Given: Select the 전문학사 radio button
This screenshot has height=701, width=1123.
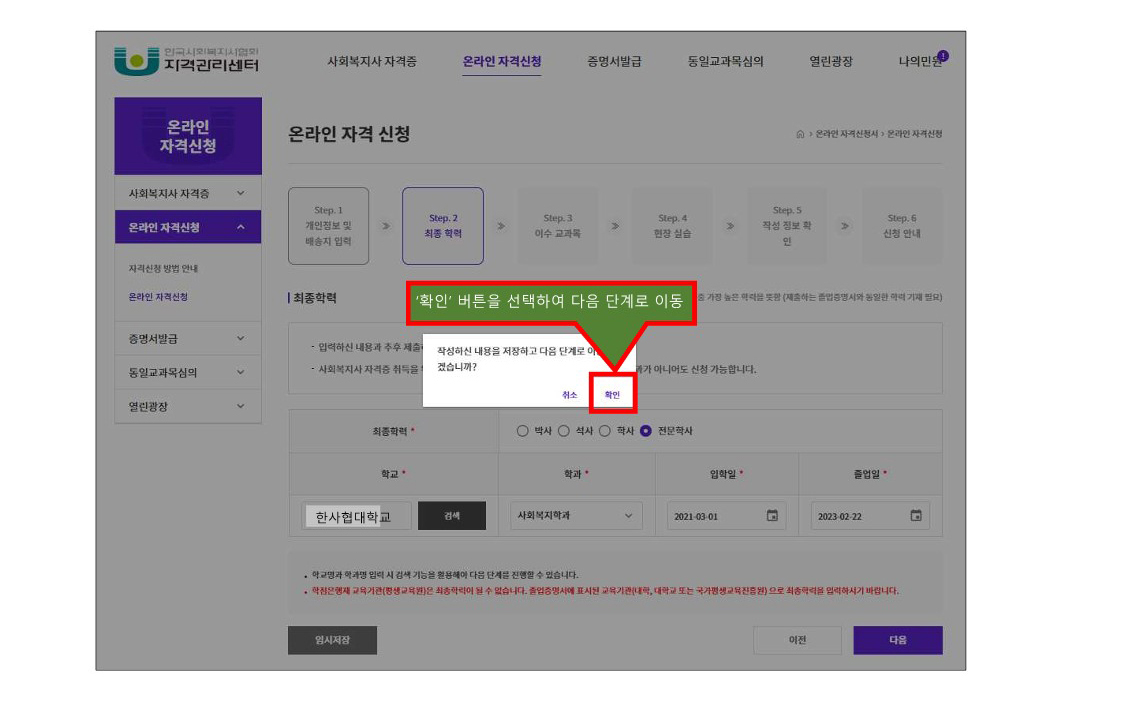Looking at the screenshot, I should (646, 431).
